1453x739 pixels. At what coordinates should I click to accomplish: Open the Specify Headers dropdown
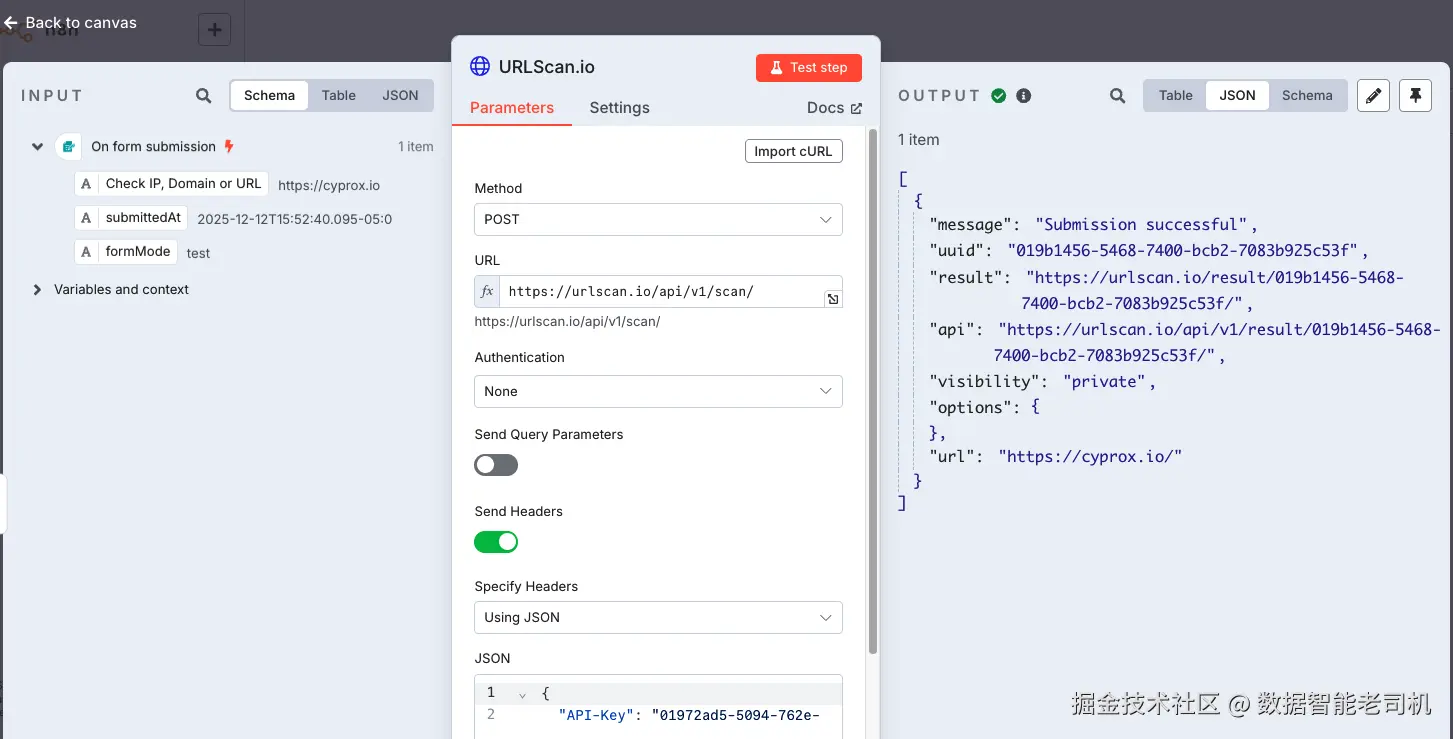[658, 618]
